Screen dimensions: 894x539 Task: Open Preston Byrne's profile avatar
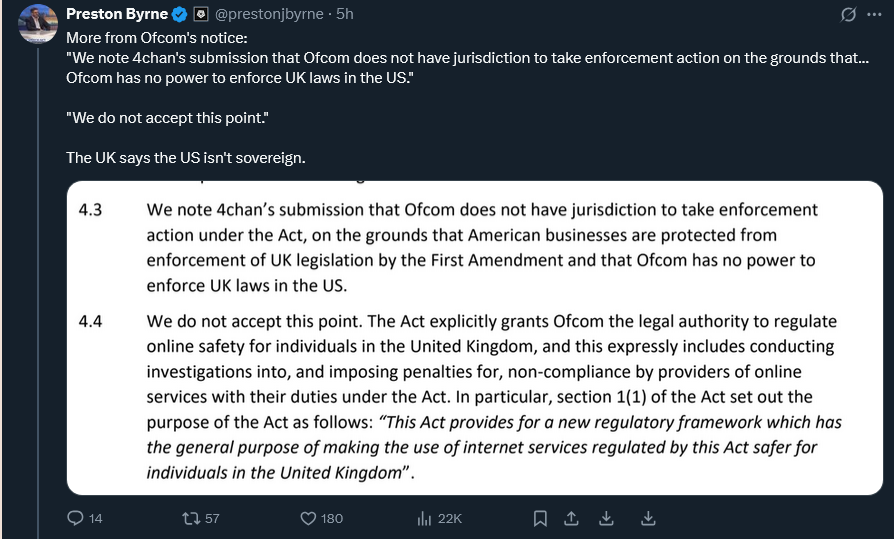[x=38, y=24]
